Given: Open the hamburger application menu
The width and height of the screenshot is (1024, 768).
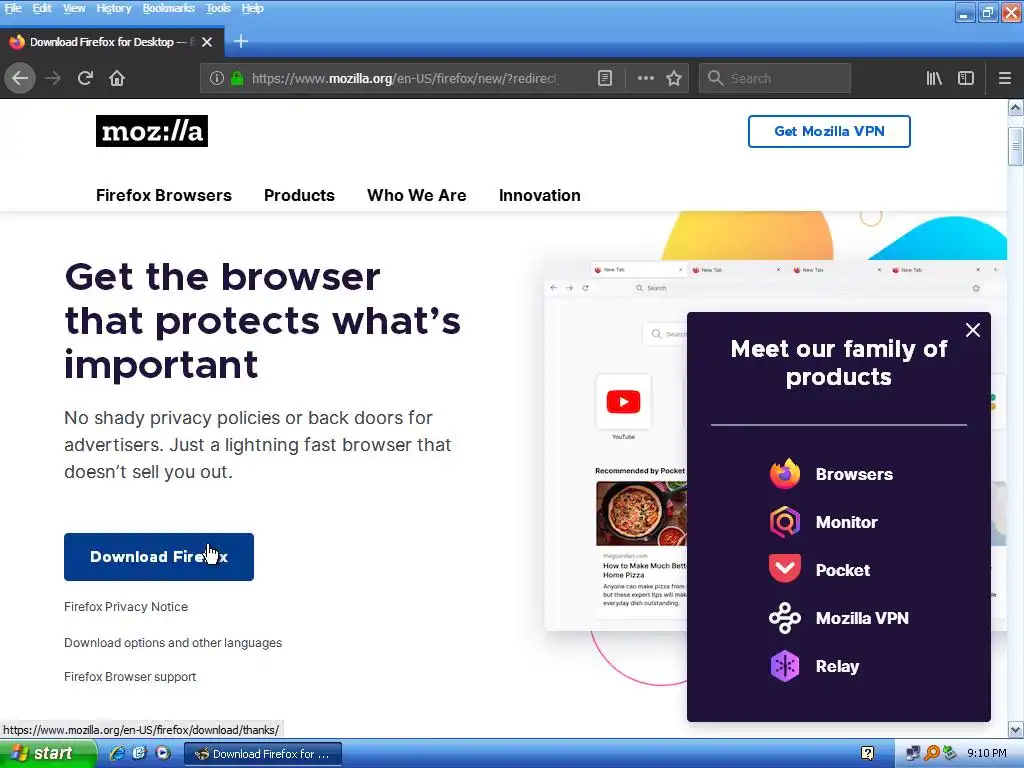Looking at the screenshot, I should point(1005,78).
